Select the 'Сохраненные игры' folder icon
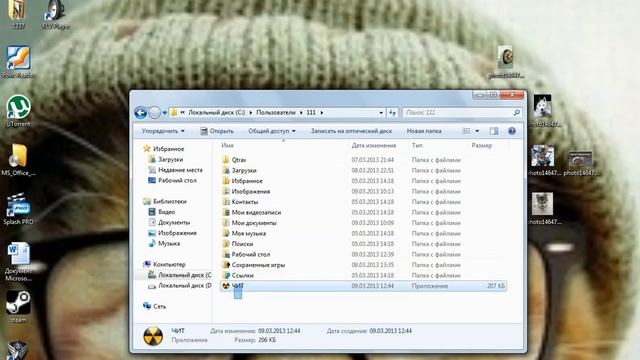Screen dimensions: 640x360 [x=226, y=265]
